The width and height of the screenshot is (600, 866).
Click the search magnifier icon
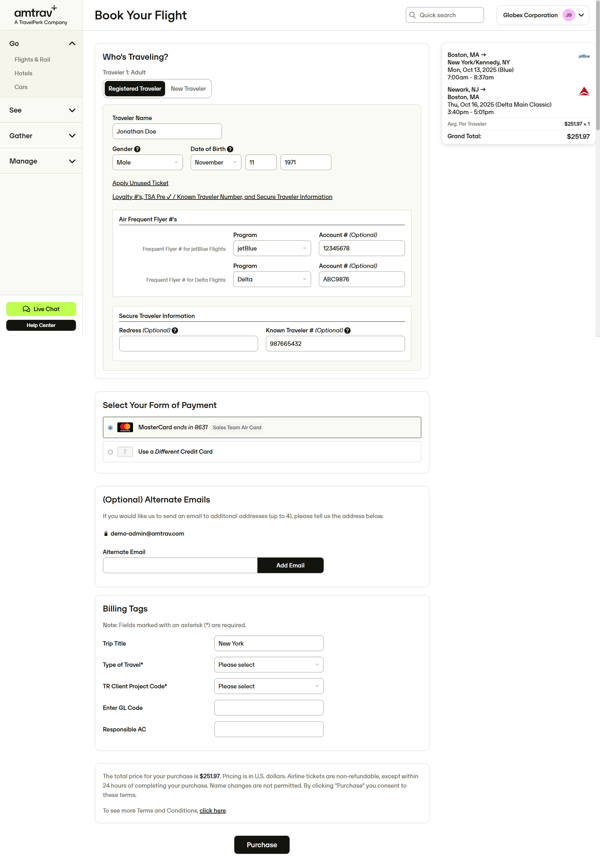coord(412,15)
